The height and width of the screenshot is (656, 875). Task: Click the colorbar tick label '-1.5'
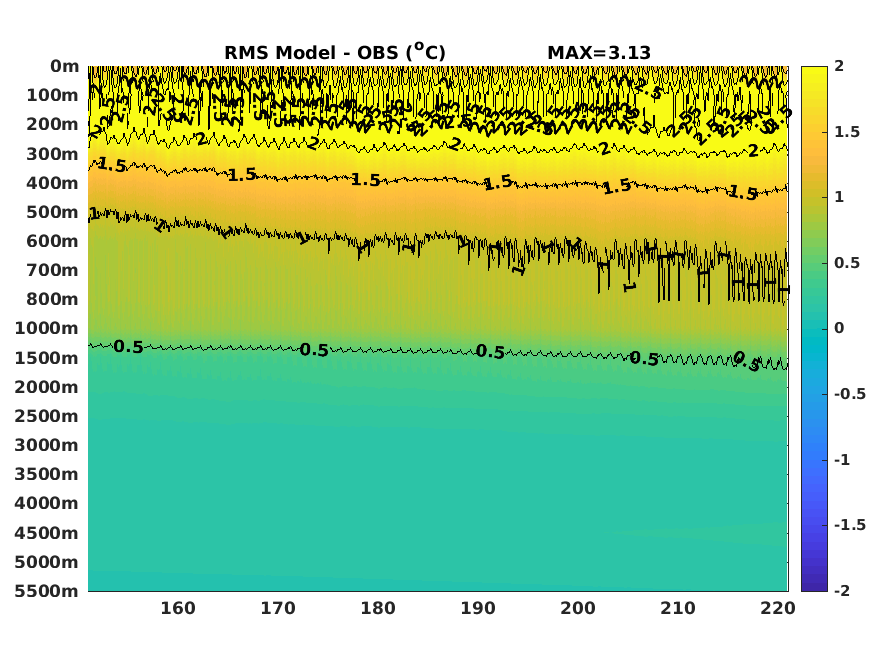[850, 525]
